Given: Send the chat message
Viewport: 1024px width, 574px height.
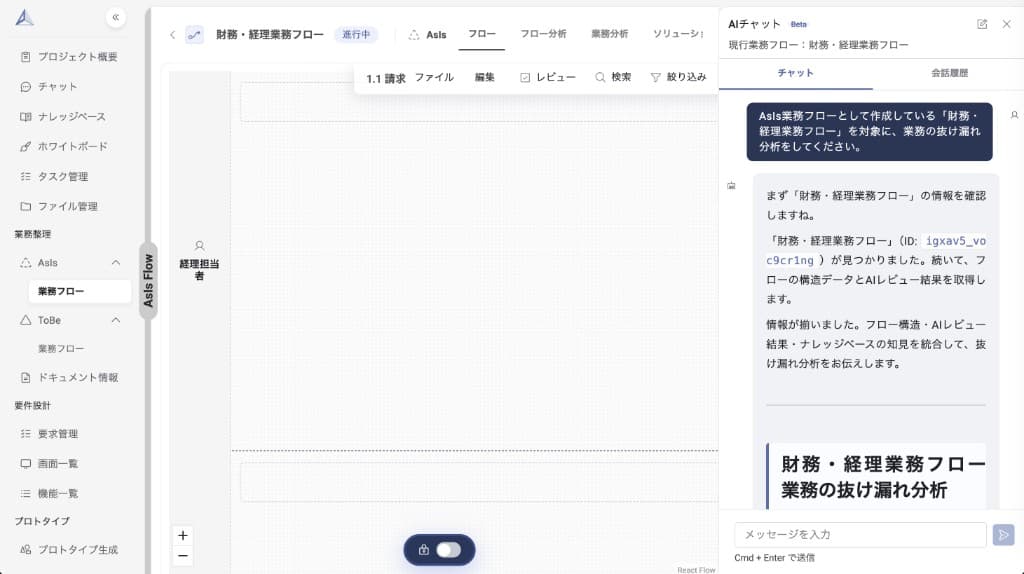Looking at the screenshot, I should (1003, 535).
